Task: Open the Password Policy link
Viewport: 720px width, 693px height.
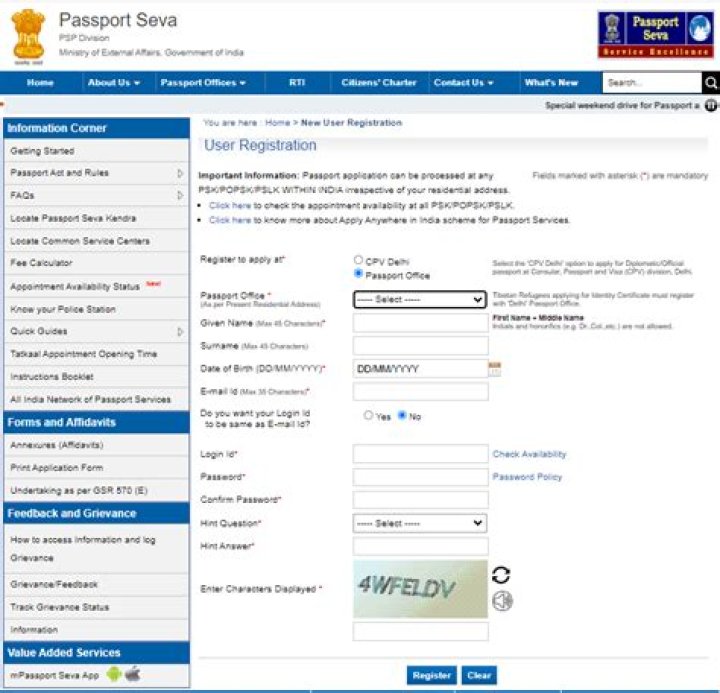Action: coord(527,477)
